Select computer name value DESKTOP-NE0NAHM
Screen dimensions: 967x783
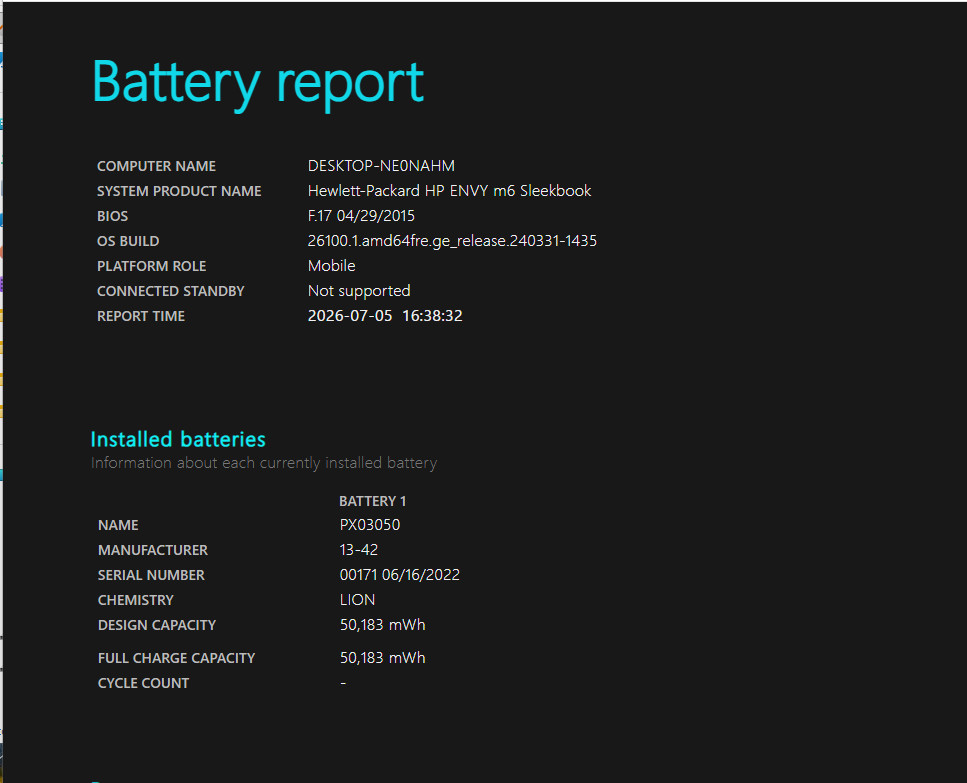click(381, 166)
